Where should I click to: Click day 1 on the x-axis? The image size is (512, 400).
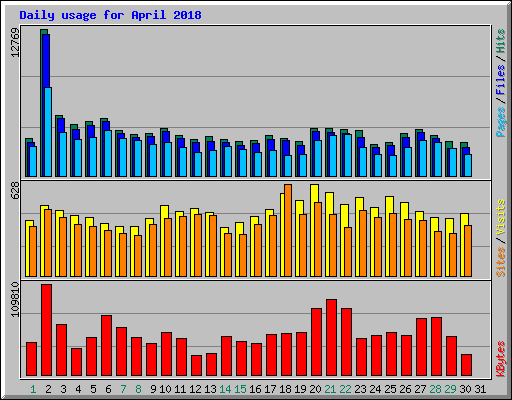pos(33,389)
